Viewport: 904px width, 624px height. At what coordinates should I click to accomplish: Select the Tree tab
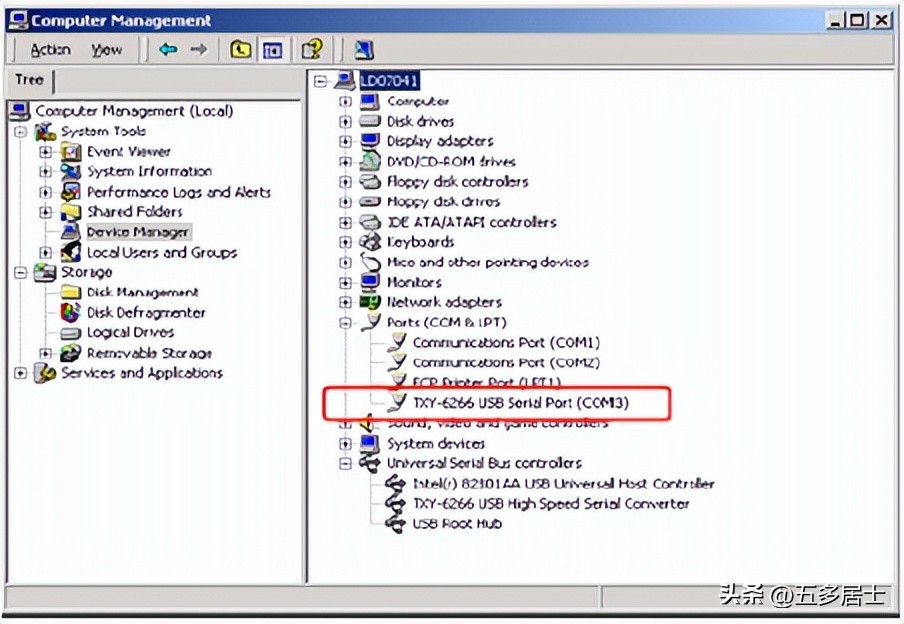[x=29, y=80]
